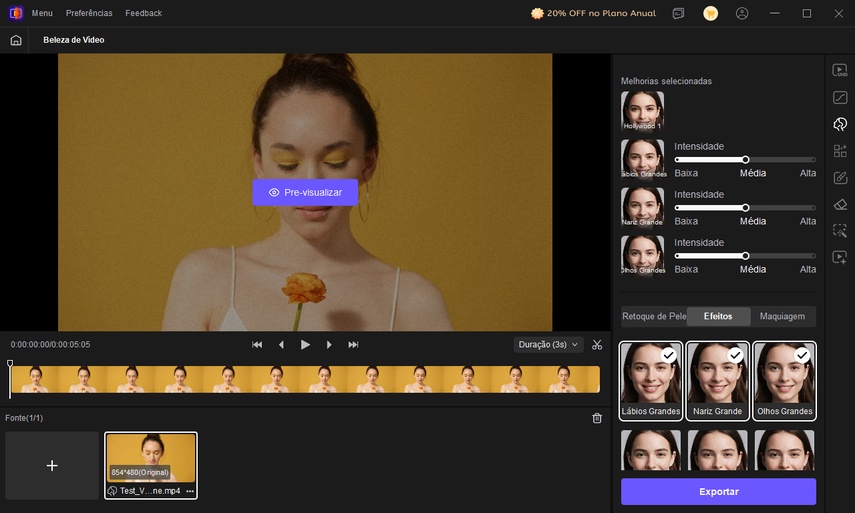The width and height of the screenshot is (855, 513).
Task: Open the Feedback menu item
Action: 143,13
